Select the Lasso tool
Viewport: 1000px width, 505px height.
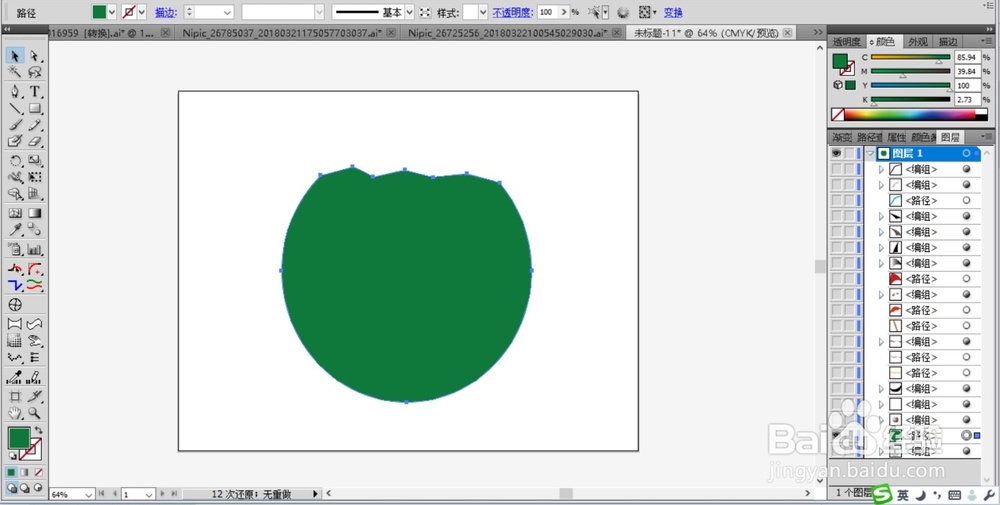click(x=34, y=73)
